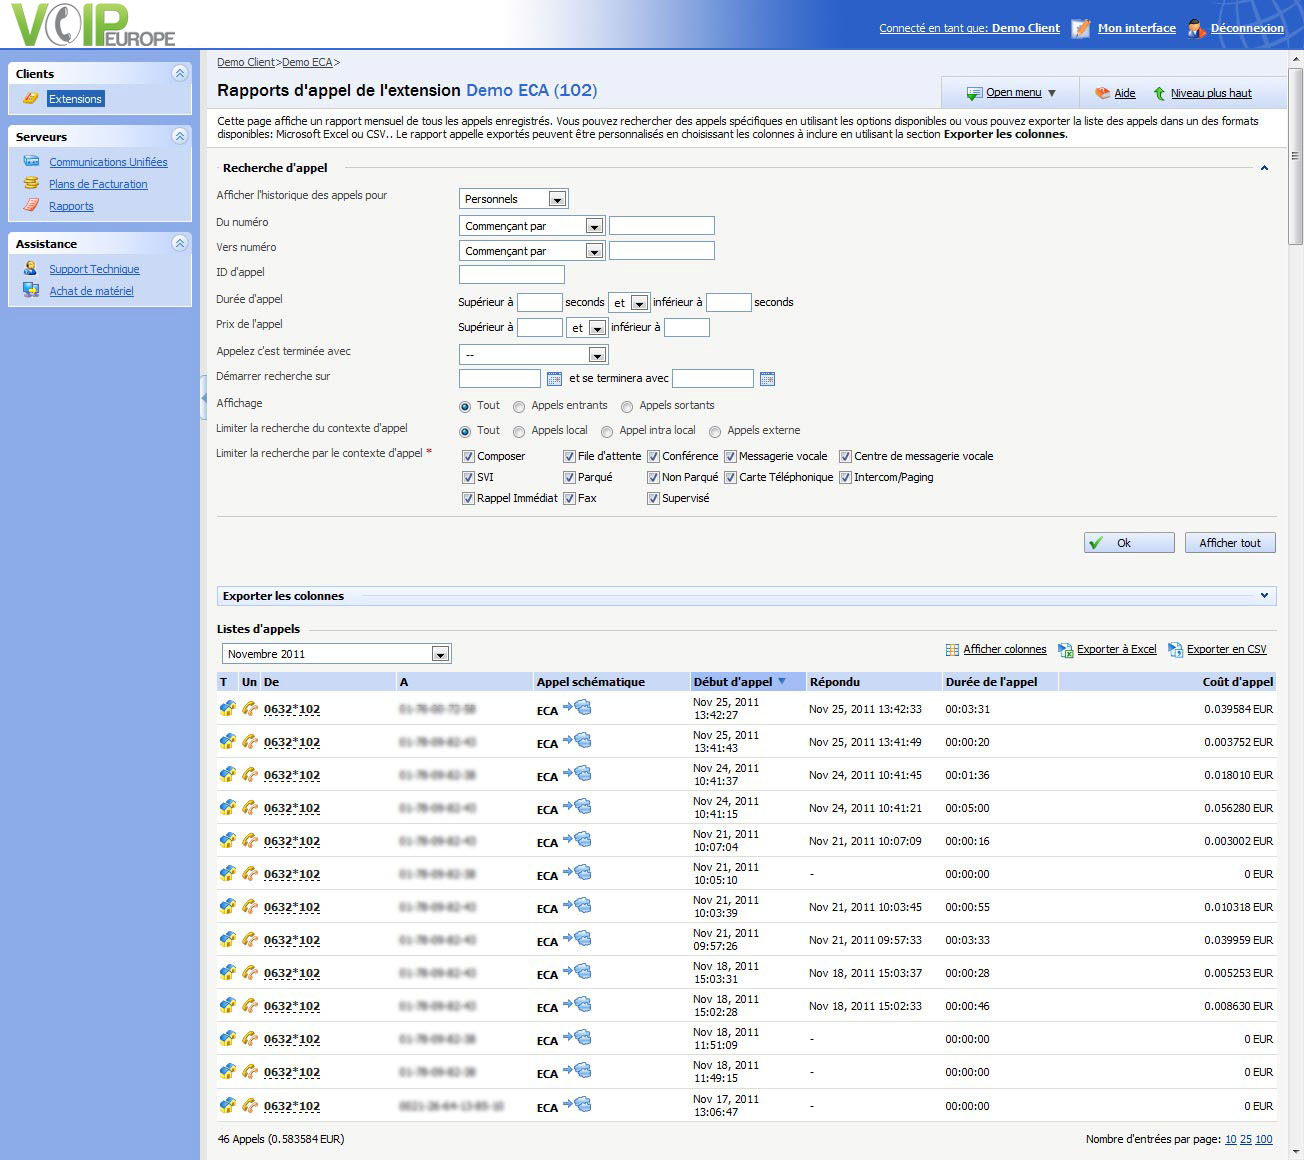
Task: Click the Support Technique sidebar icon
Action: pos(31,269)
